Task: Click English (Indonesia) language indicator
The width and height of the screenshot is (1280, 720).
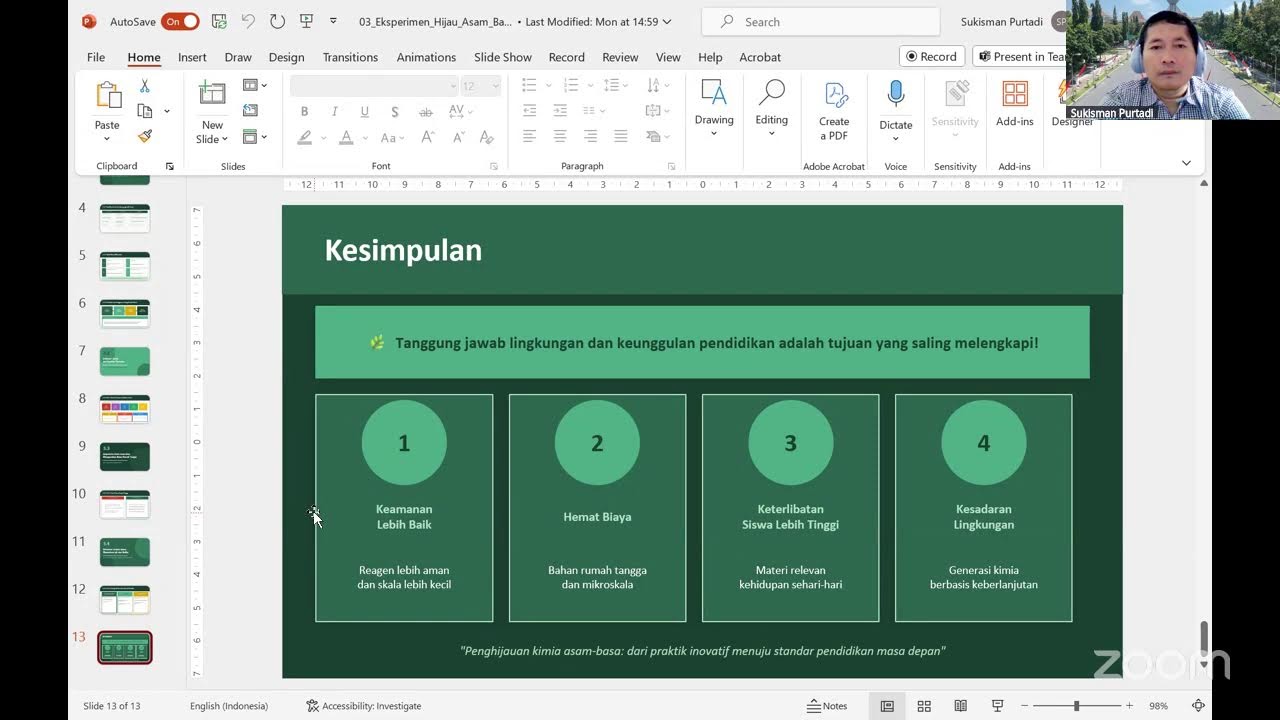Action: pos(229,706)
